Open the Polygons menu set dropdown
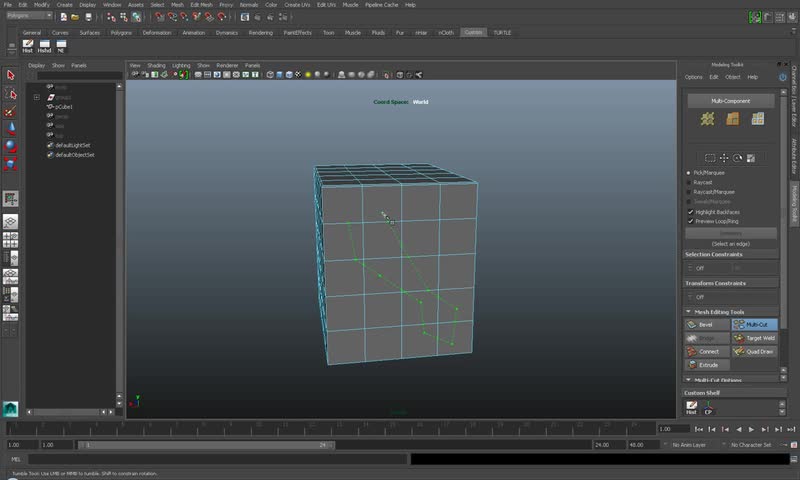The width and height of the screenshot is (800, 480). click(x=29, y=16)
